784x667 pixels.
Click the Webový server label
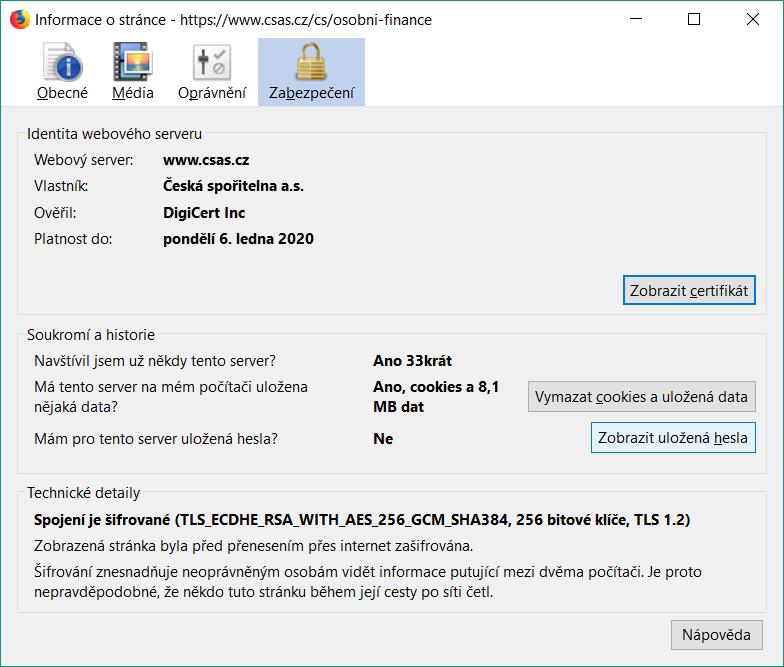click(x=84, y=160)
